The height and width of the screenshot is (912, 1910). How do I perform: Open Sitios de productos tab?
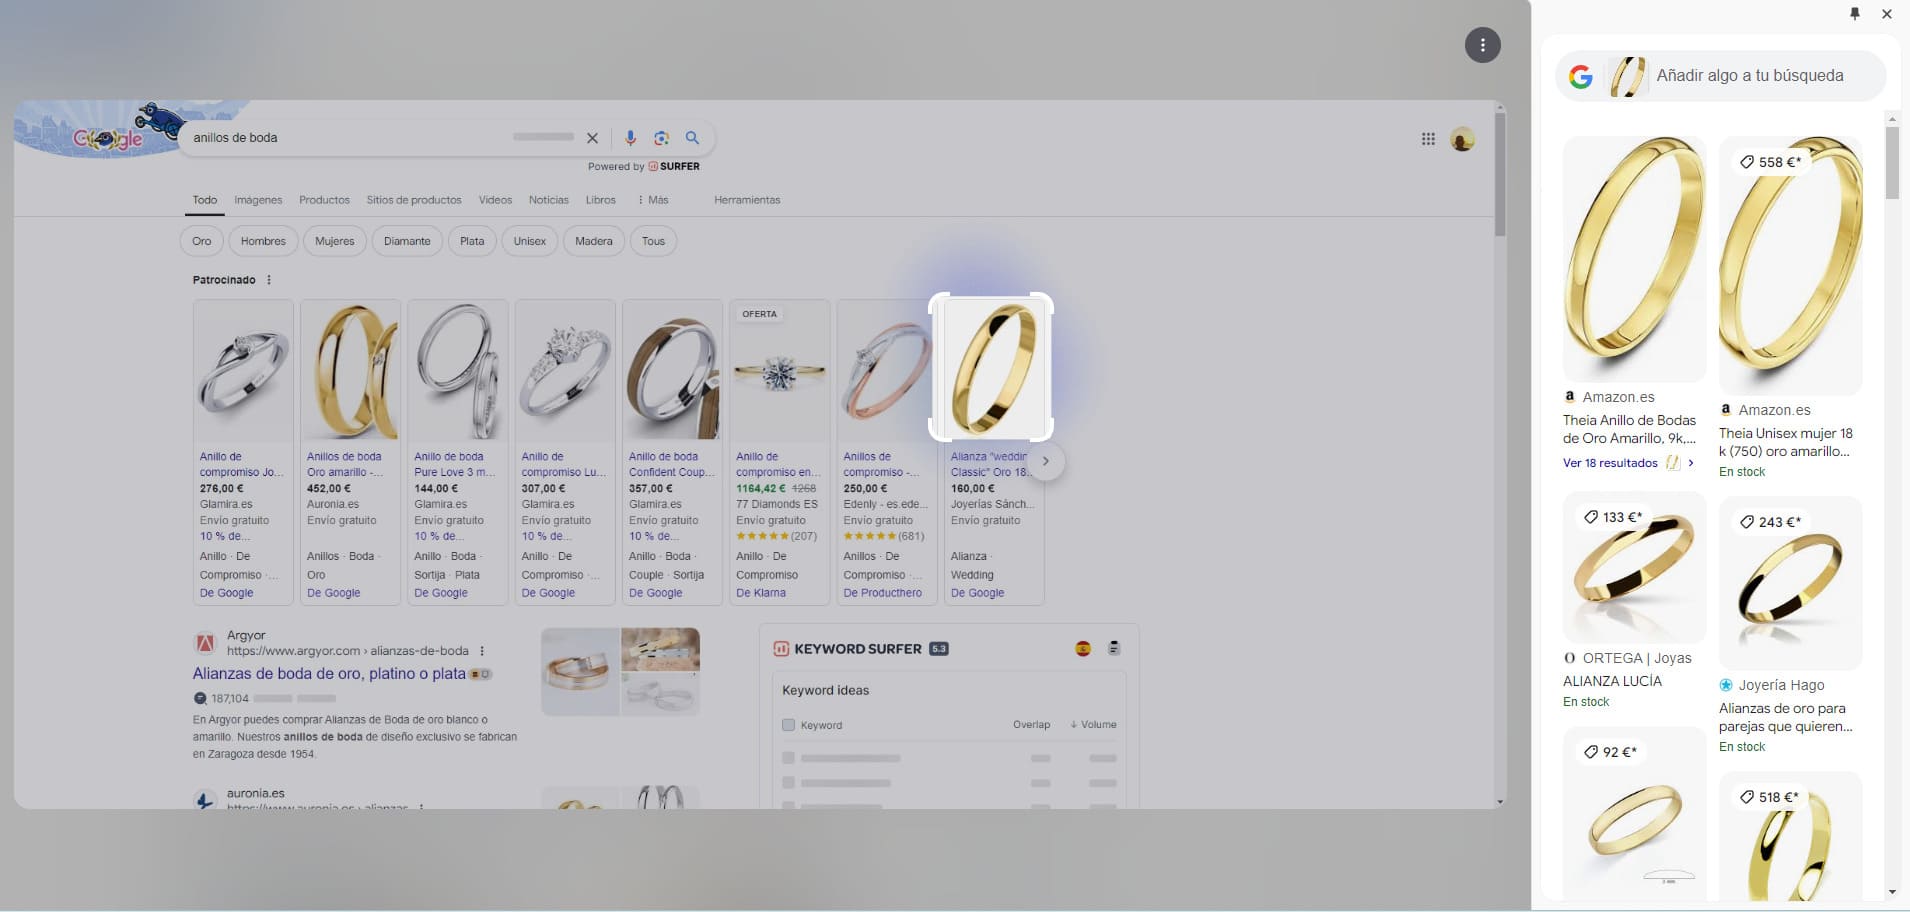click(x=414, y=200)
